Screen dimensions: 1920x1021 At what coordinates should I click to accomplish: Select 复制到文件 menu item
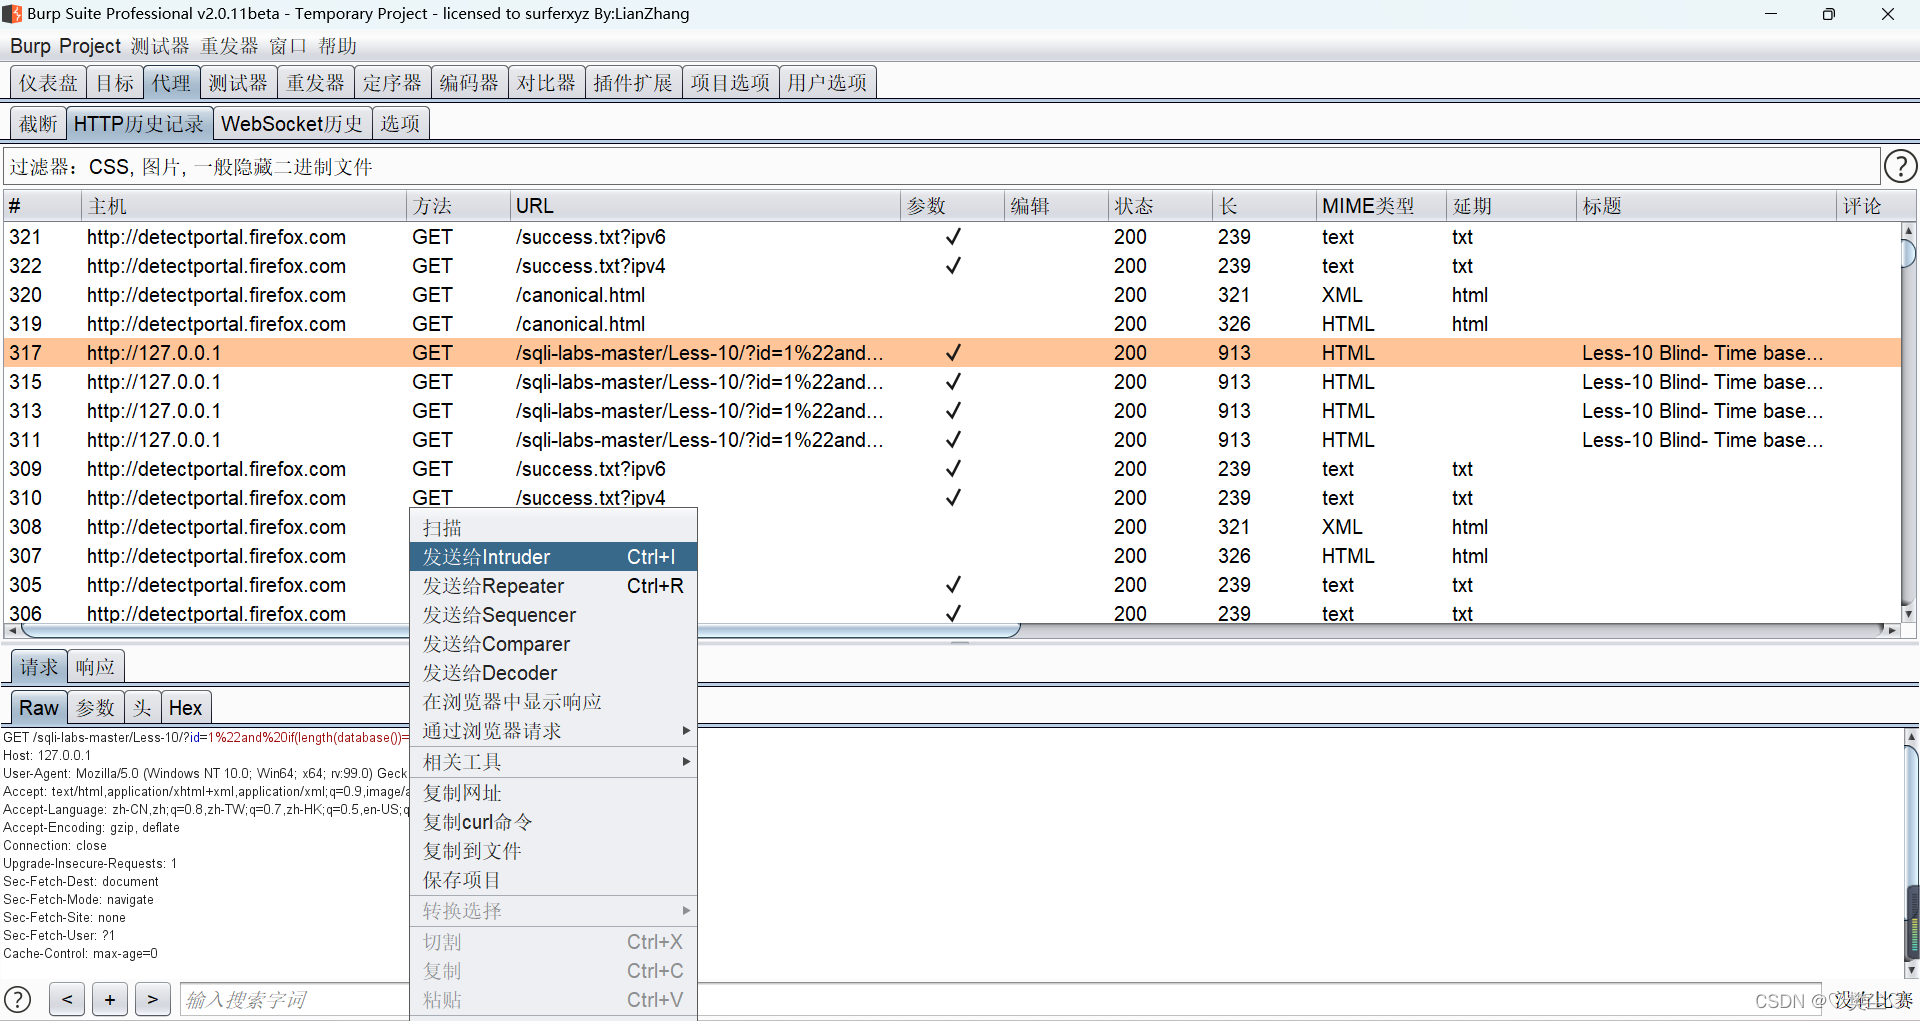(553, 851)
